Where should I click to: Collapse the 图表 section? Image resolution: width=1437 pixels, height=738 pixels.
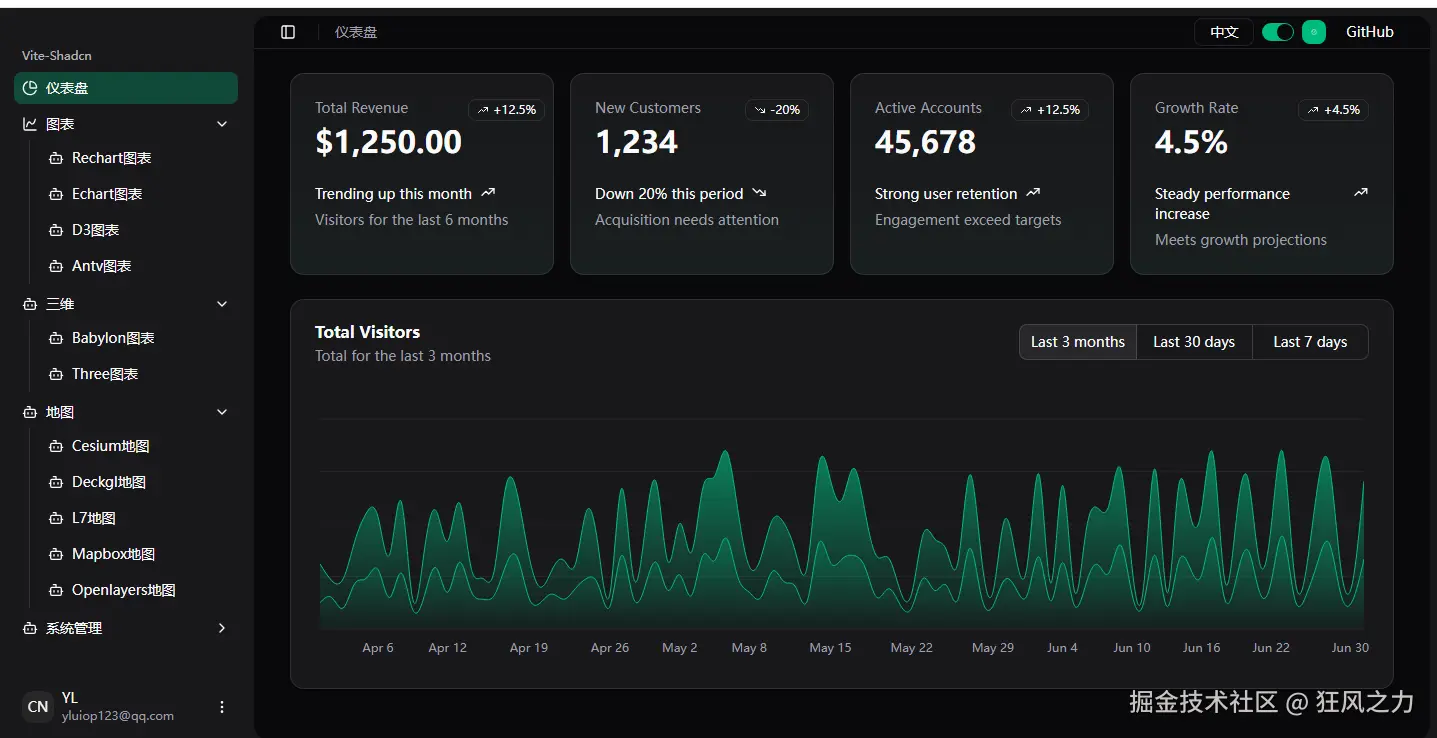(x=221, y=123)
